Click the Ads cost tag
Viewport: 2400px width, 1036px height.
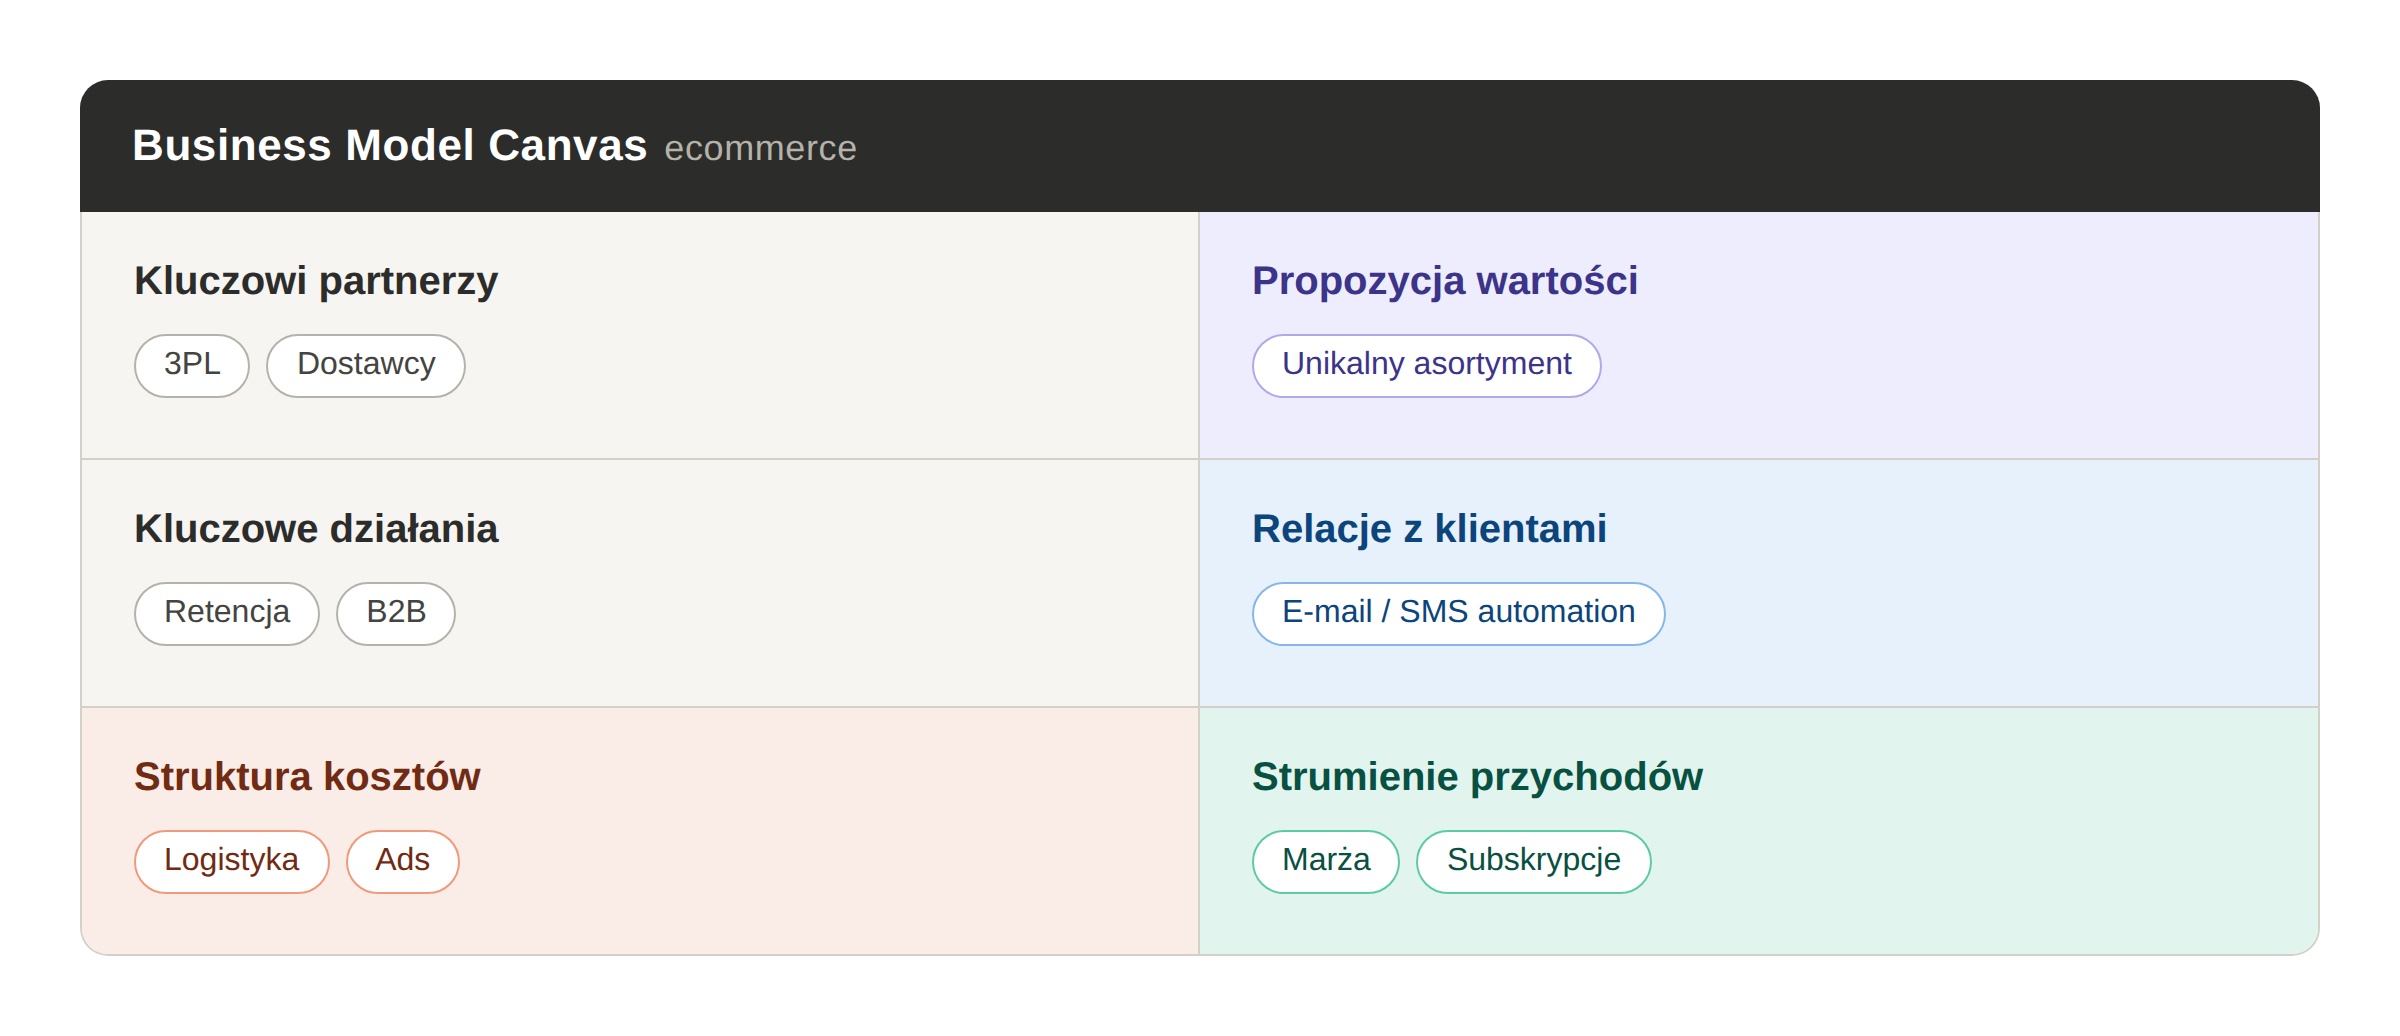tap(403, 862)
